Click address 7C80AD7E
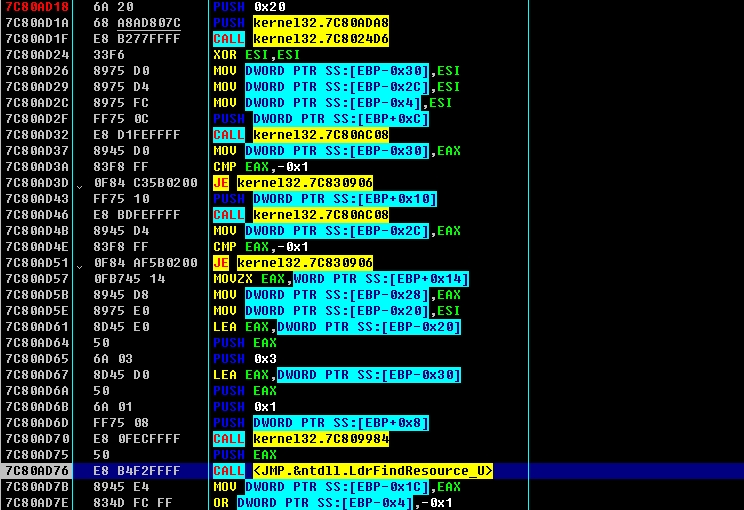 (37, 503)
